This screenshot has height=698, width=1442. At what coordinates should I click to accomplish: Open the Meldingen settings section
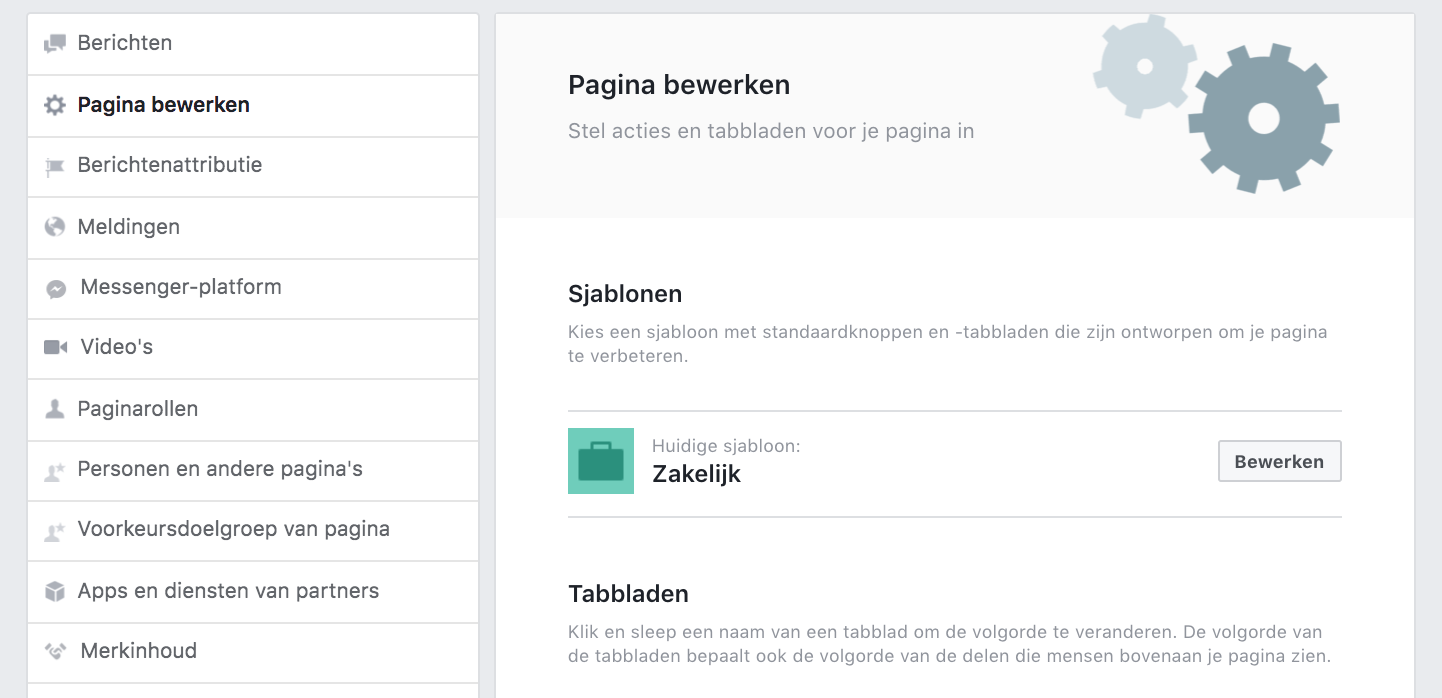coord(128,227)
